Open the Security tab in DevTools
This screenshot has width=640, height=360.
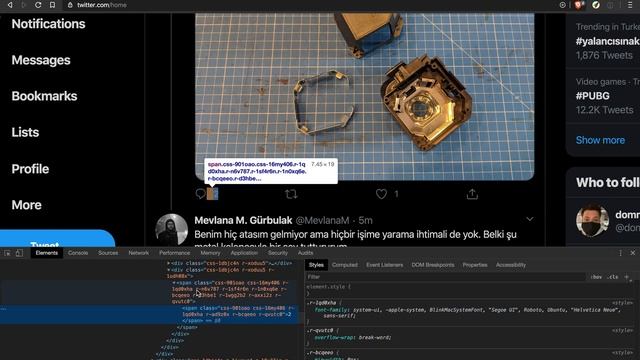(278, 253)
